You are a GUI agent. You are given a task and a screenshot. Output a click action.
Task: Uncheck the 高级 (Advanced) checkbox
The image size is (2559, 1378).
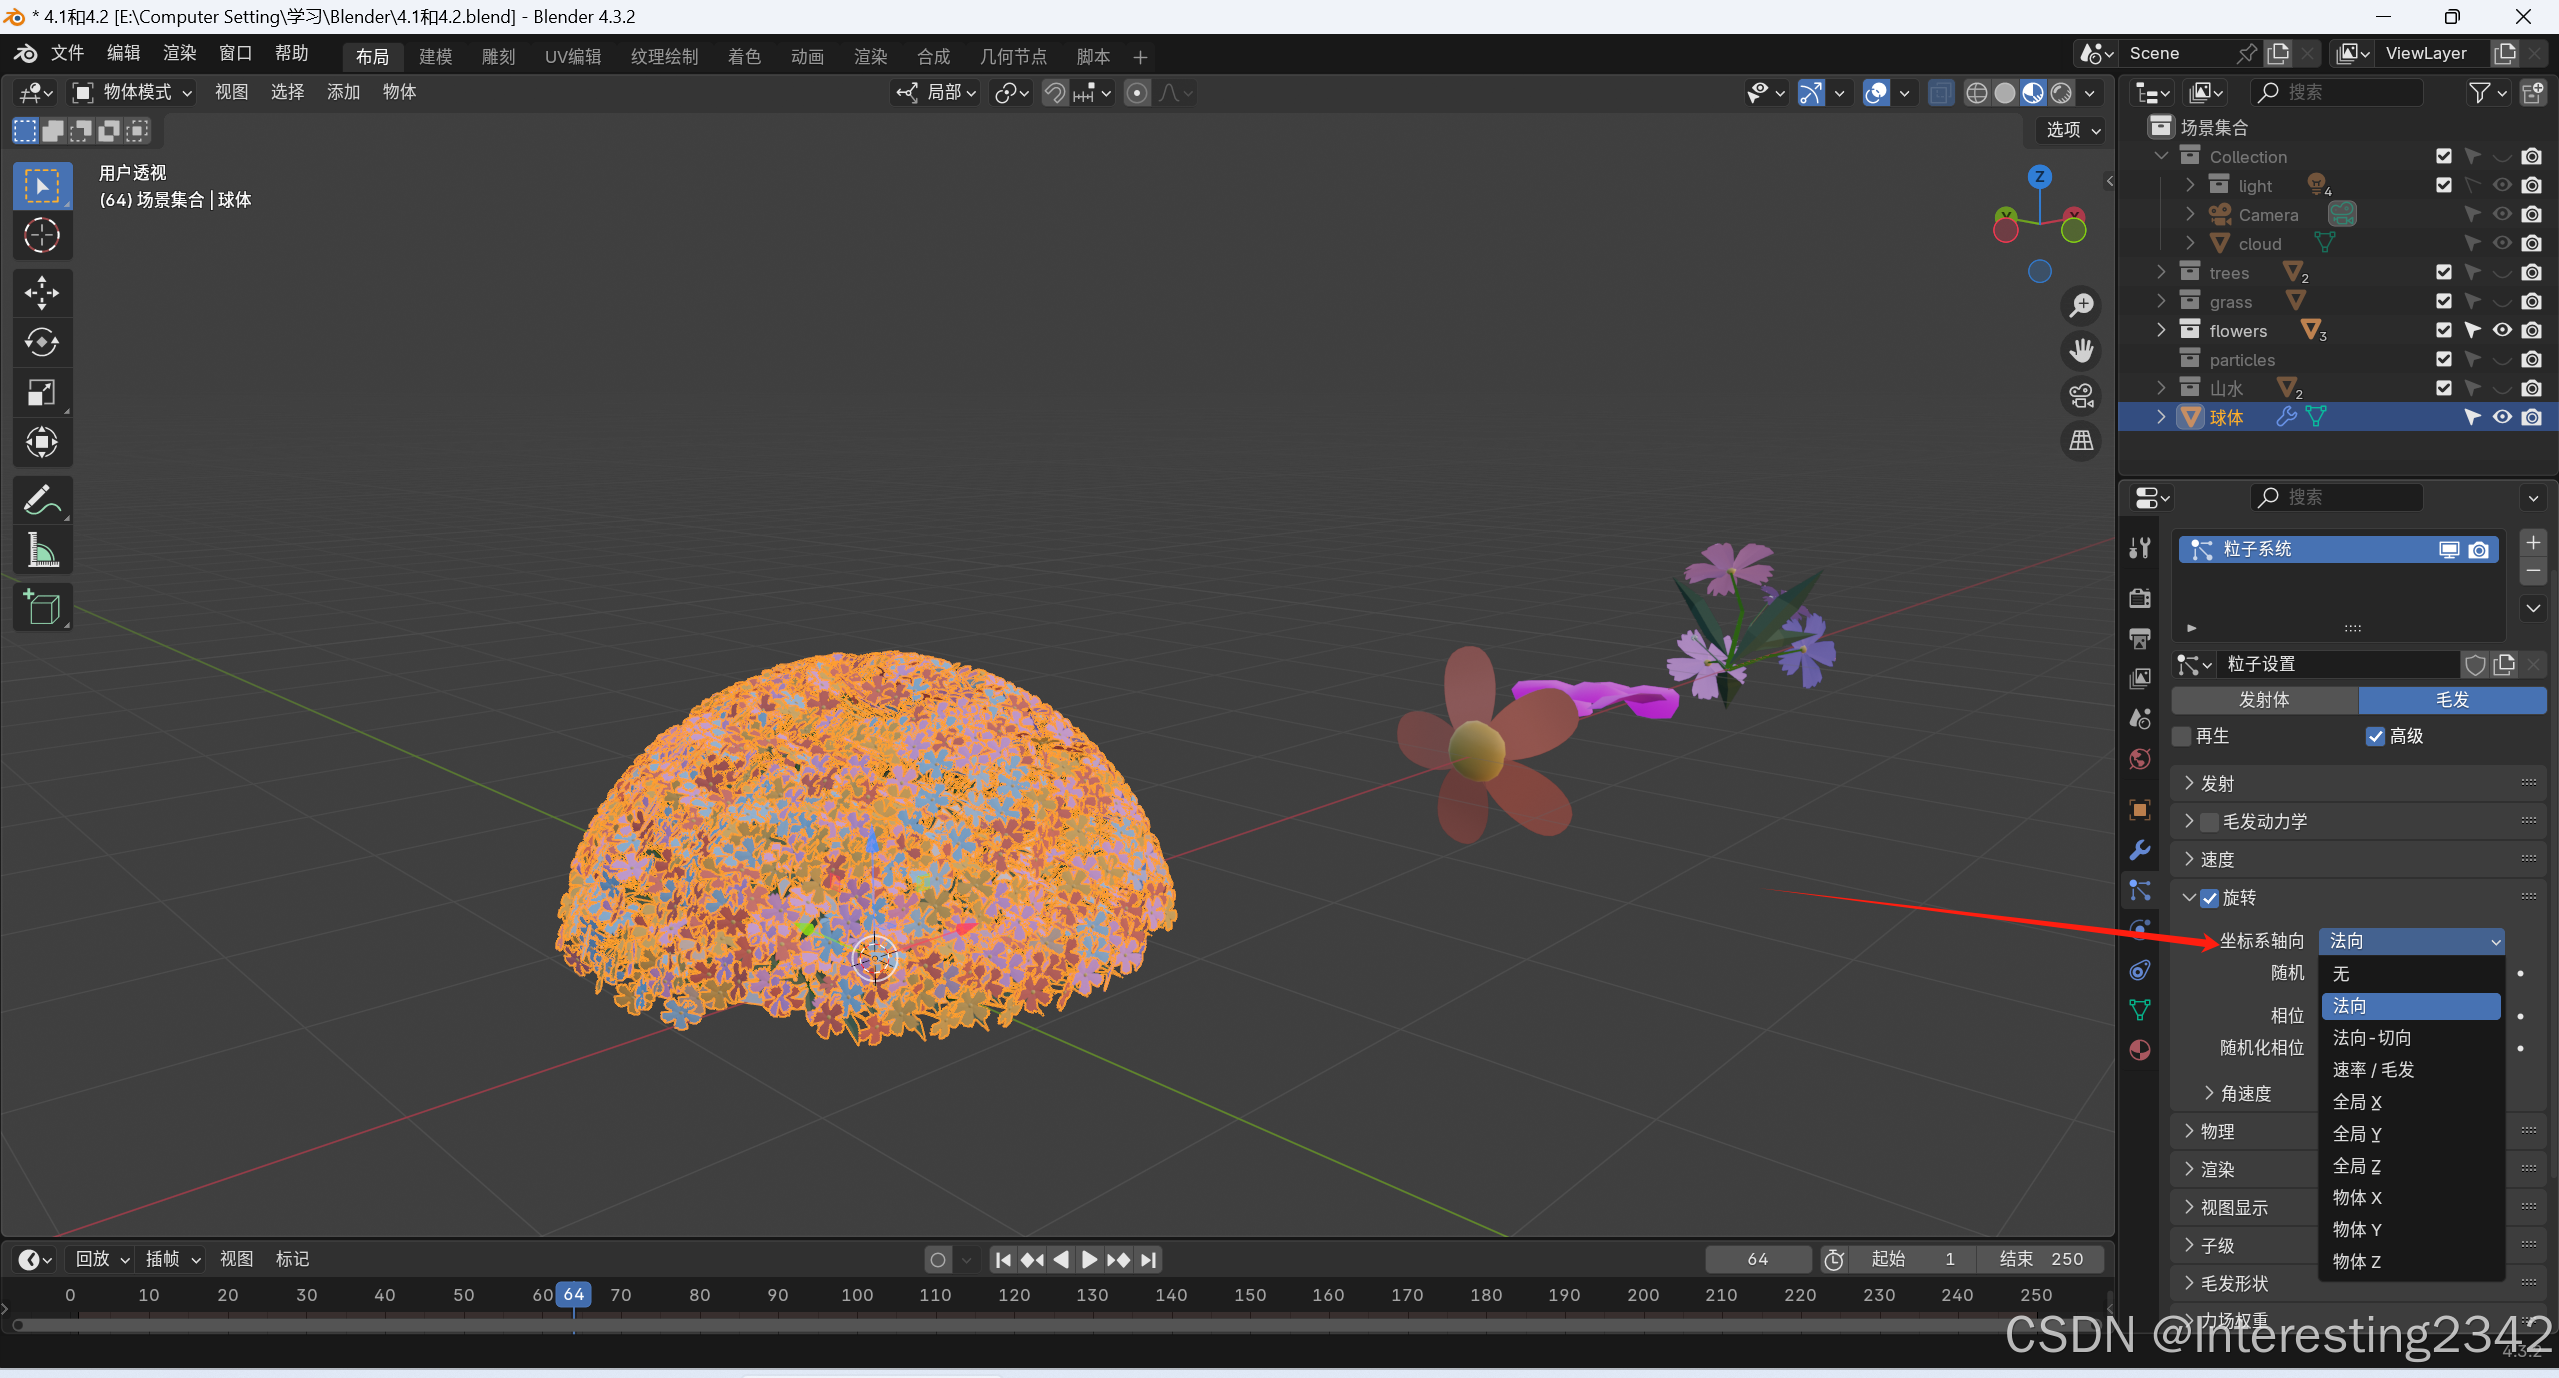pyautogui.click(x=2375, y=737)
